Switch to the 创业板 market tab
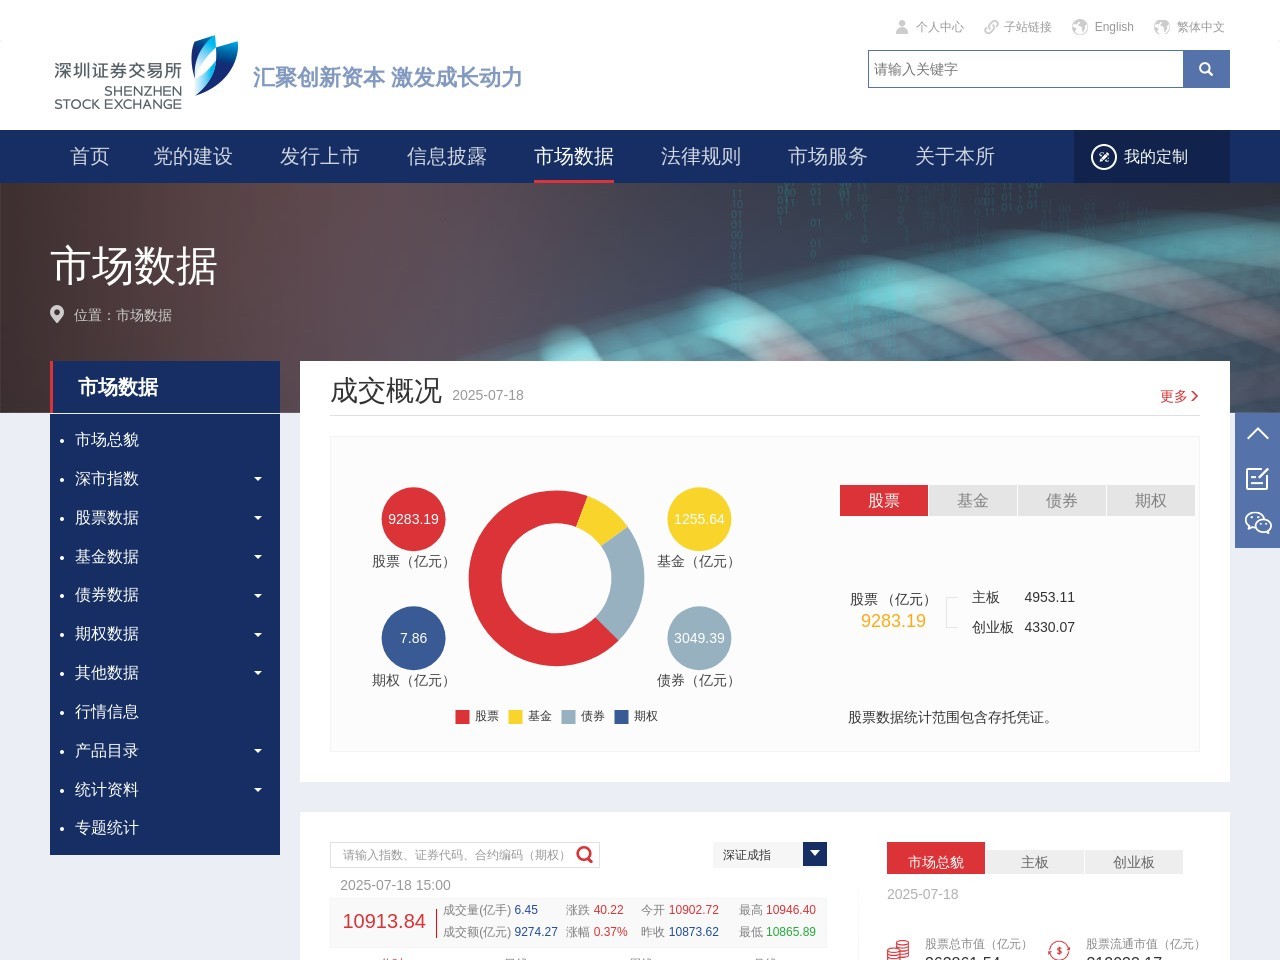The image size is (1280, 960). pyautogui.click(x=1134, y=862)
